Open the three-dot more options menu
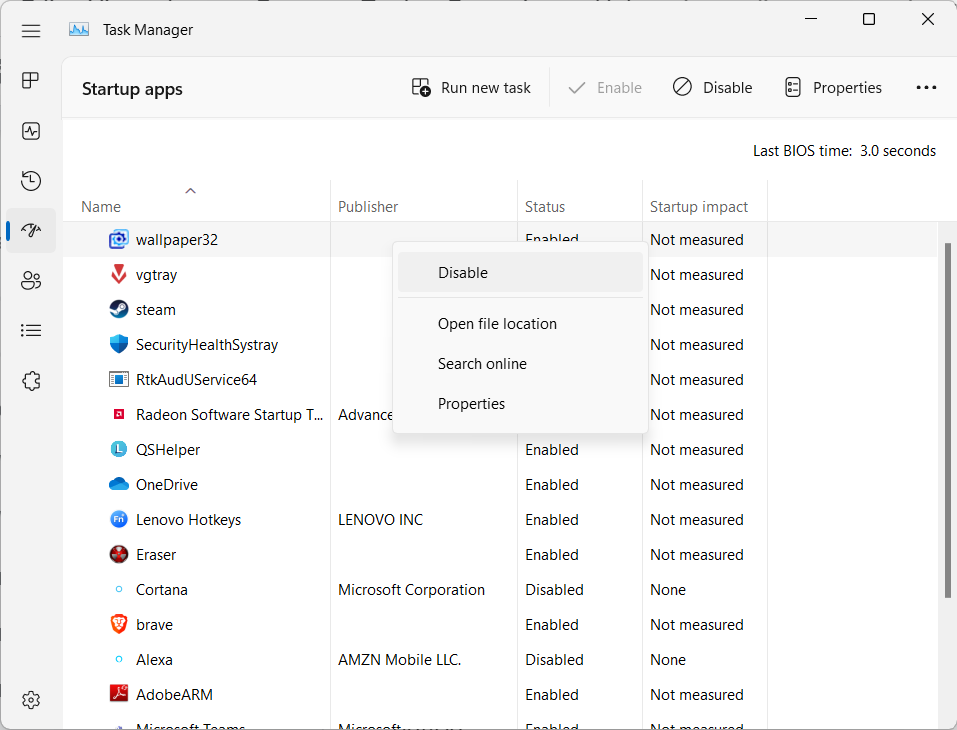957x730 pixels. coord(926,88)
